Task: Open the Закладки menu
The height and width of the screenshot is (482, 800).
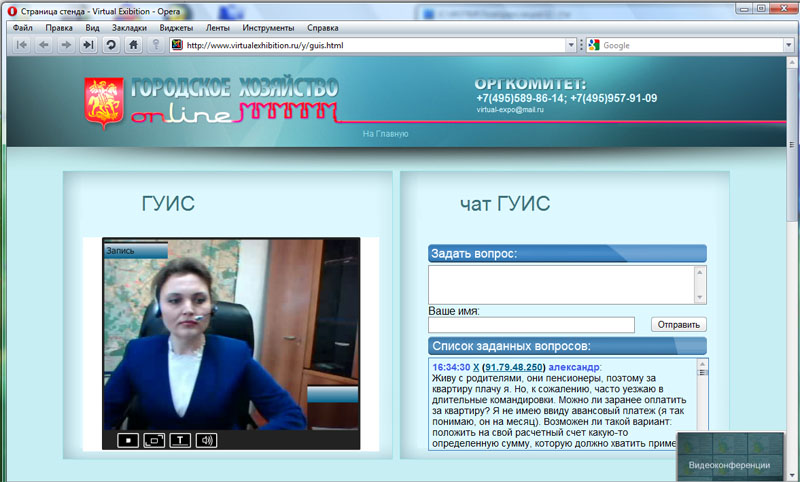Action: coord(130,28)
